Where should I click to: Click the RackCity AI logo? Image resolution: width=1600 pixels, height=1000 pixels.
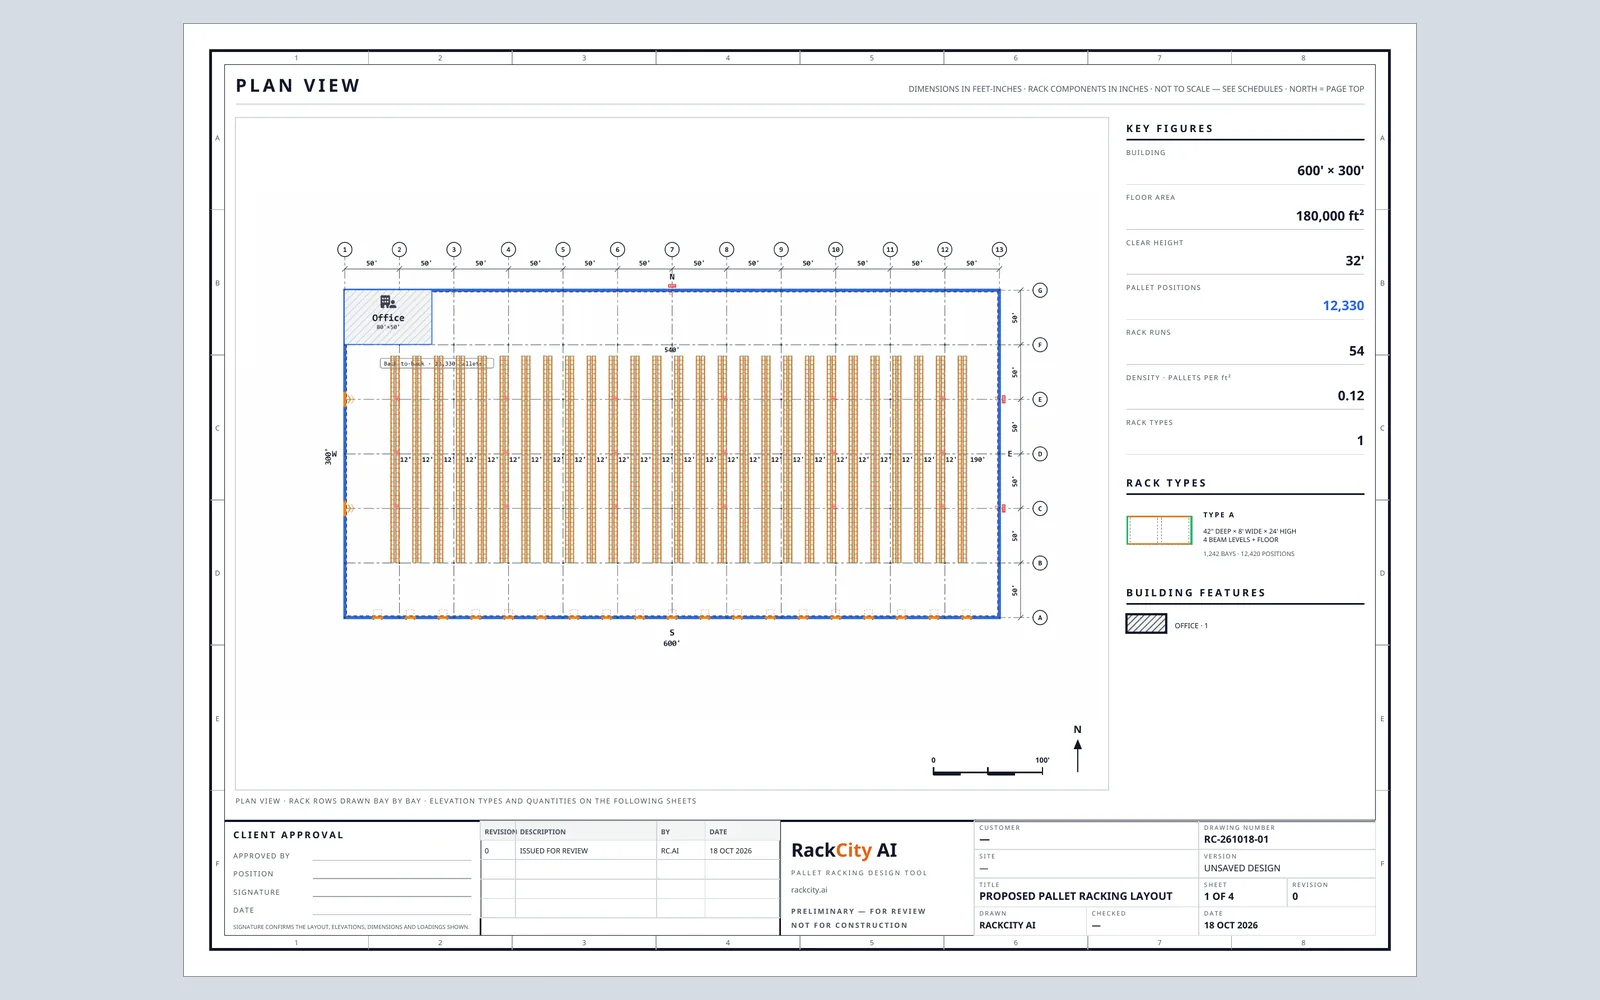click(x=844, y=850)
